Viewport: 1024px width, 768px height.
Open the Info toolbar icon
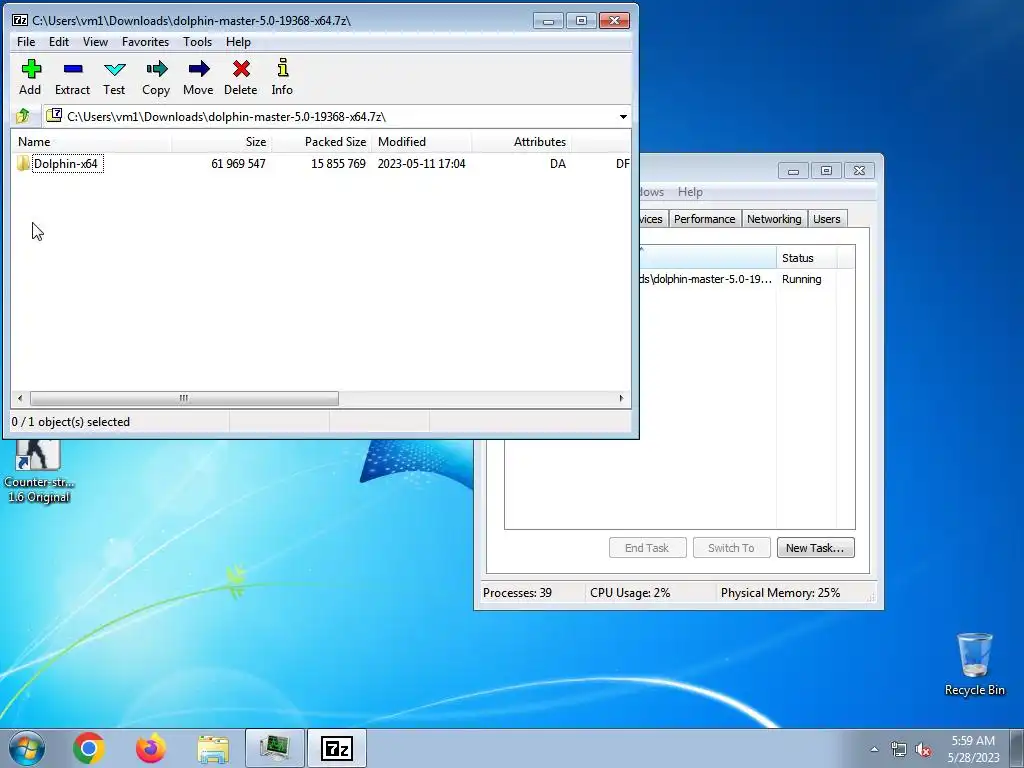click(x=282, y=77)
